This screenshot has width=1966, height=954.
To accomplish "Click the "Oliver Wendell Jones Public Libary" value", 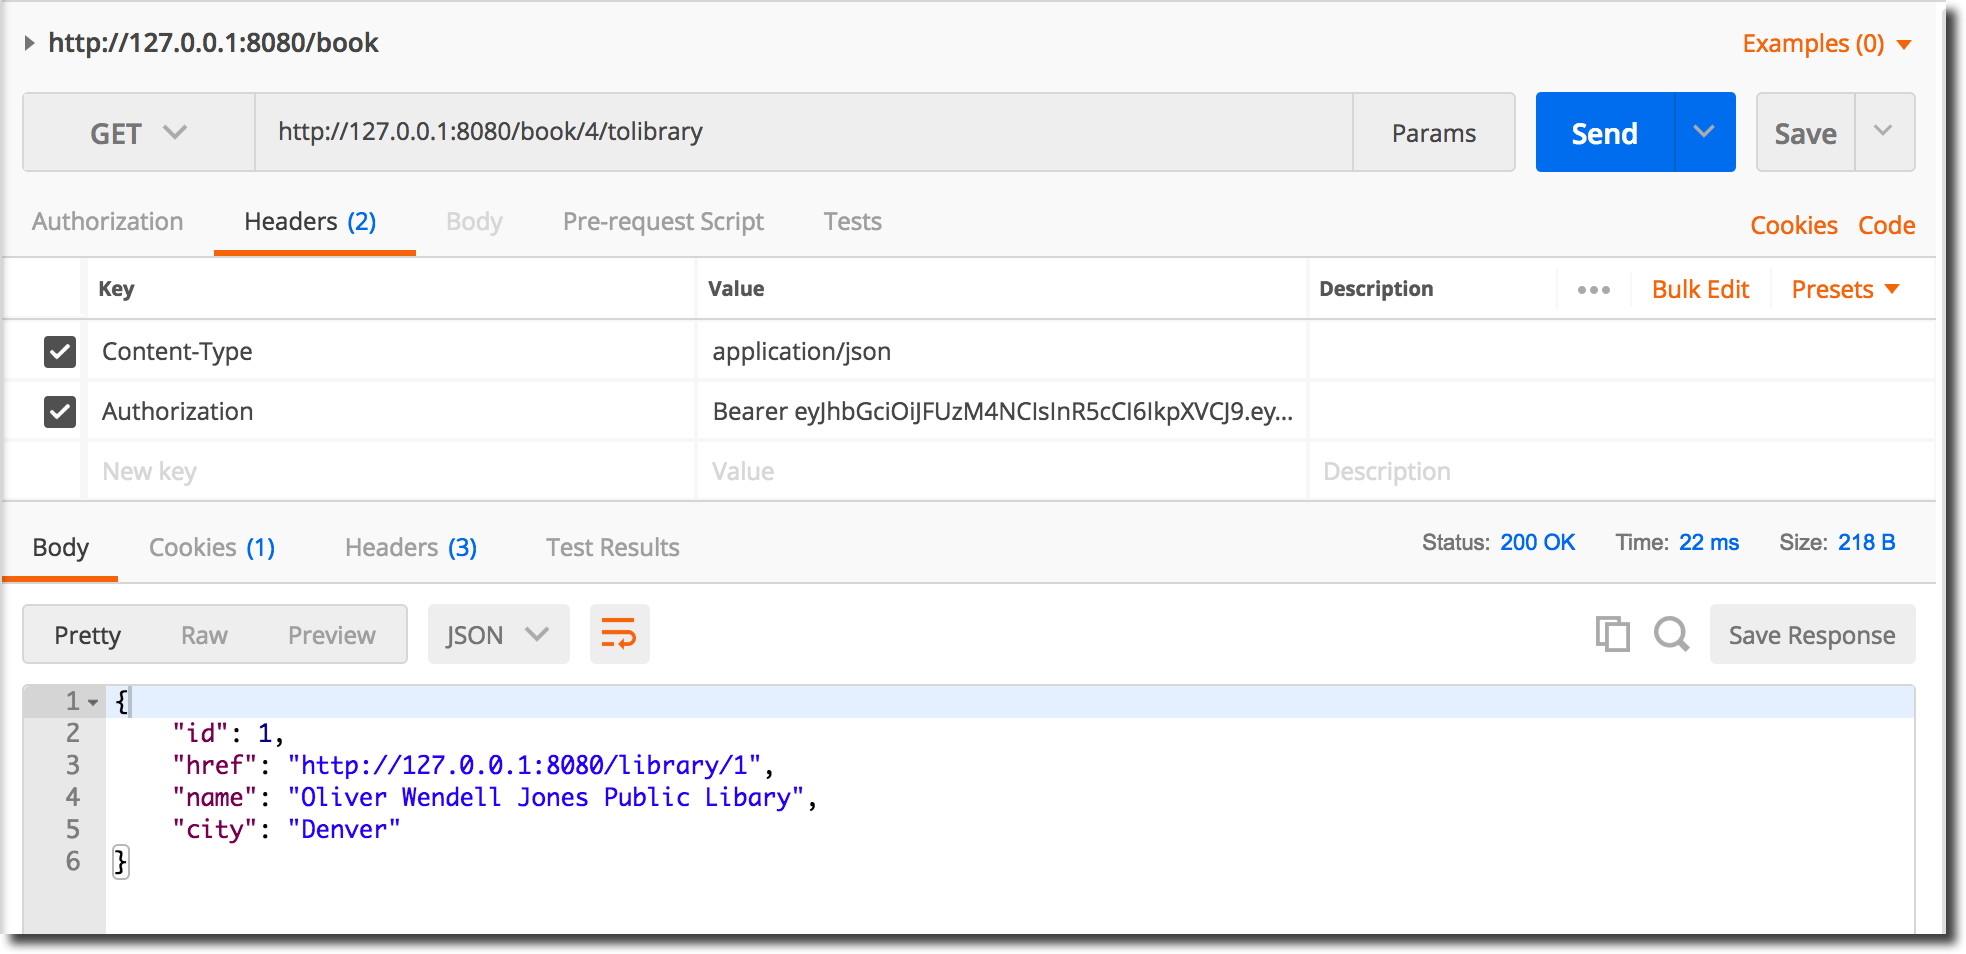I will coord(546,797).
